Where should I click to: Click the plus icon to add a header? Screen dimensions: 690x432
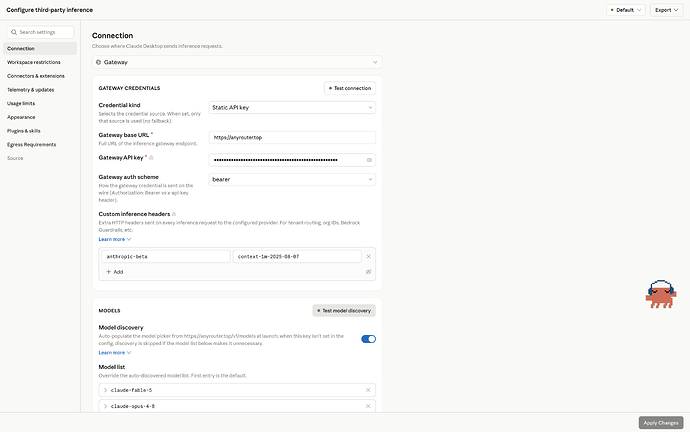click(x=108, y=272)
